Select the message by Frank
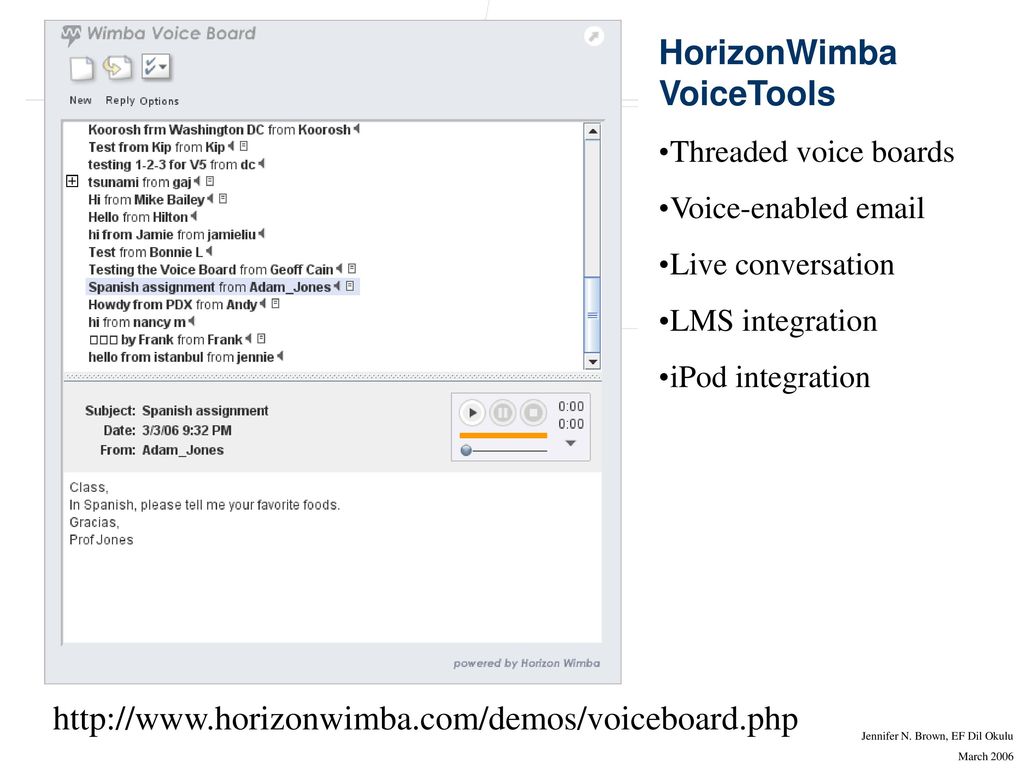 [176, 340]
